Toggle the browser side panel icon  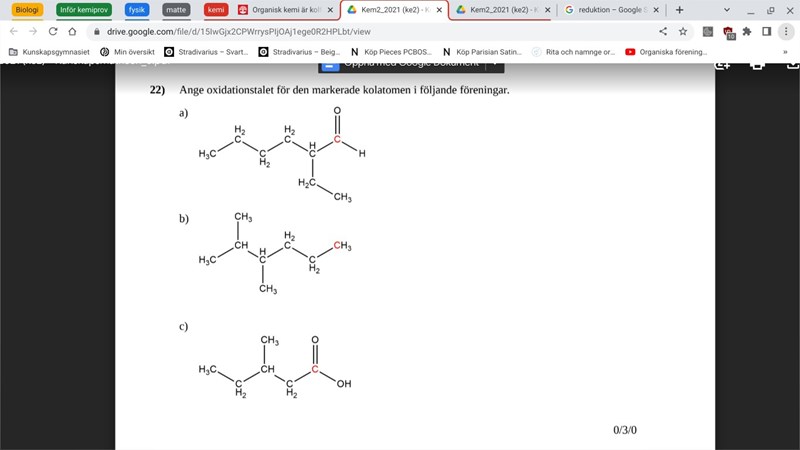766,31
